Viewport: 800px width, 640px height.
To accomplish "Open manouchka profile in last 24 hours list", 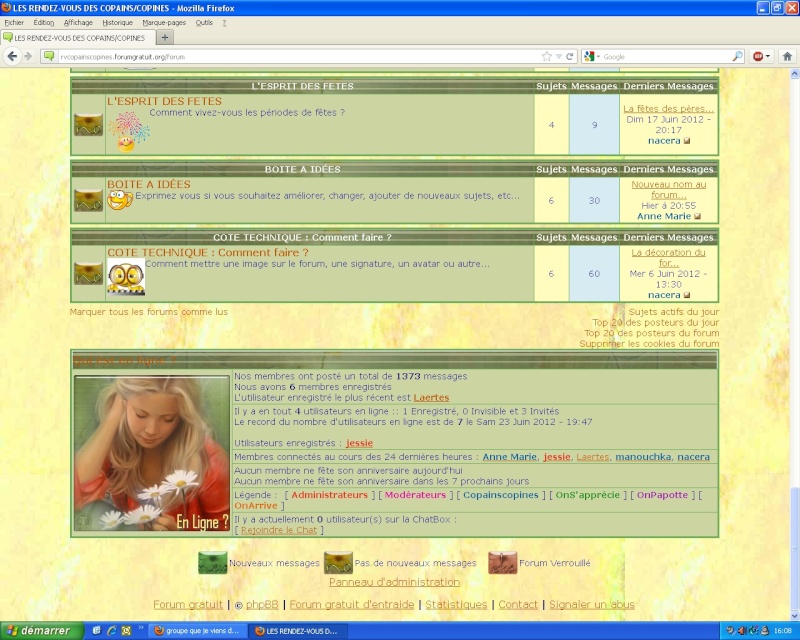I will [643, 457].
